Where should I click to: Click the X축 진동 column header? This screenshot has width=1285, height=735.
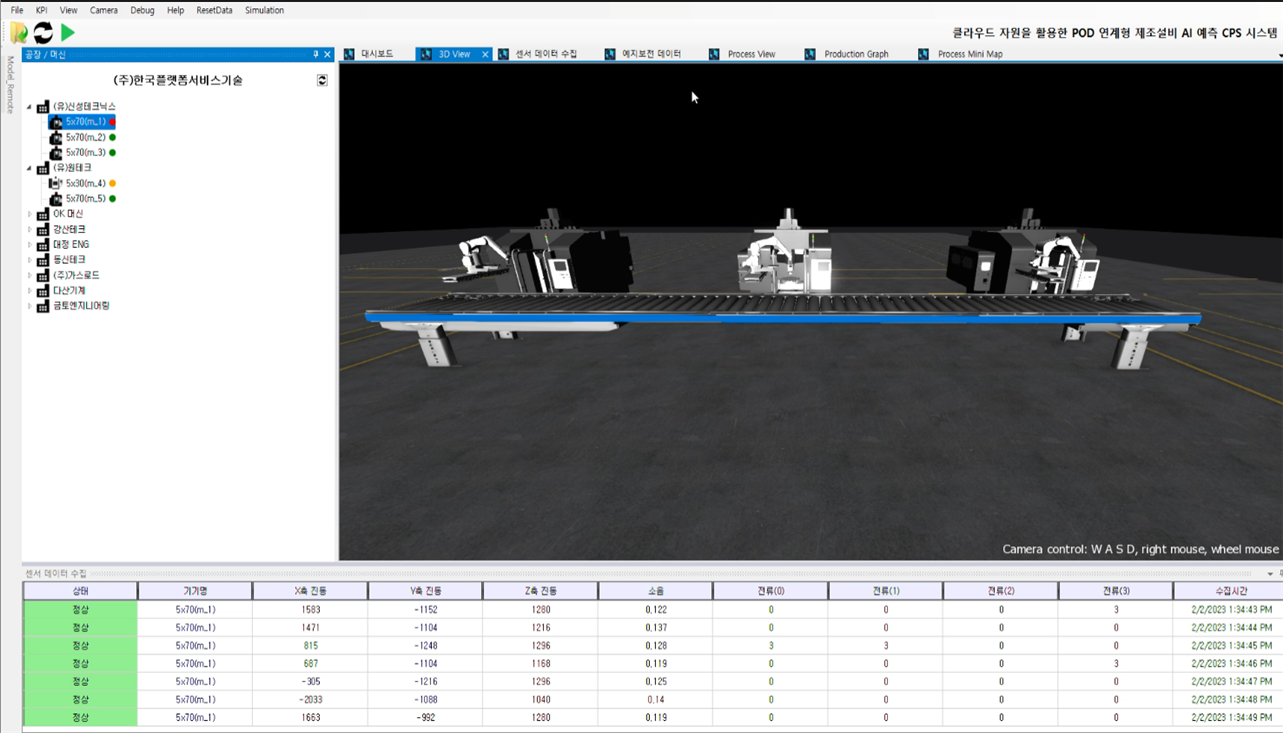tap(310, 591)
